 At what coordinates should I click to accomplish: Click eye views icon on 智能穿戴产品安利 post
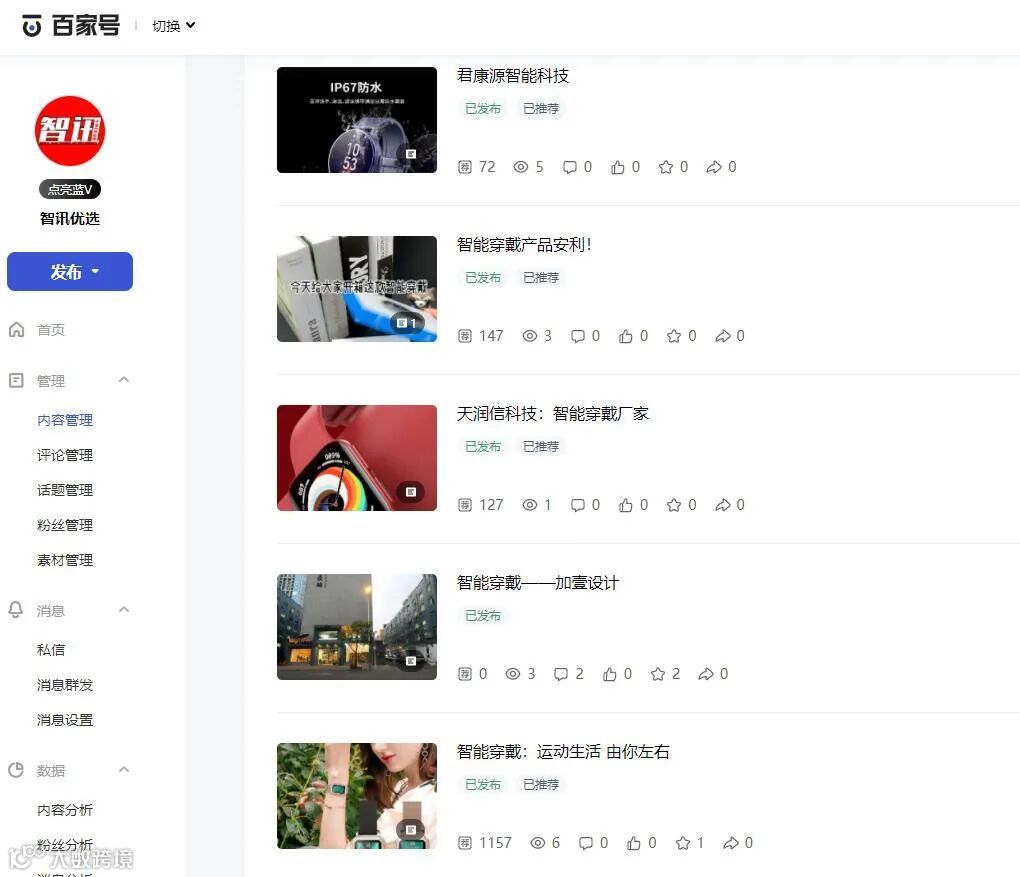coord(530,336)
